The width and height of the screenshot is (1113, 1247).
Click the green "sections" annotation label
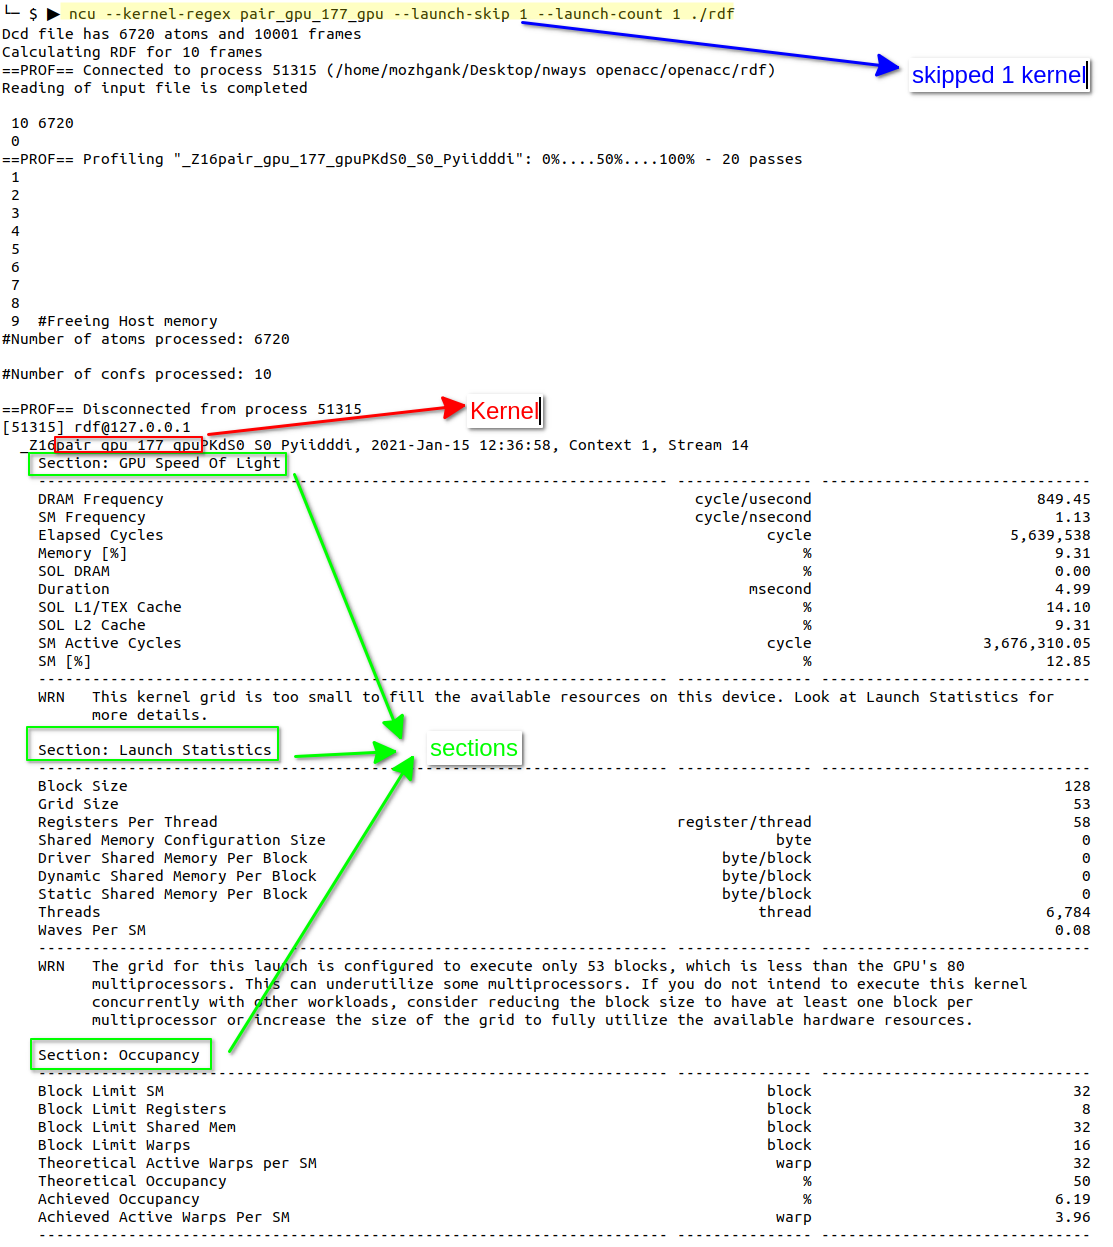click(473, 748)
